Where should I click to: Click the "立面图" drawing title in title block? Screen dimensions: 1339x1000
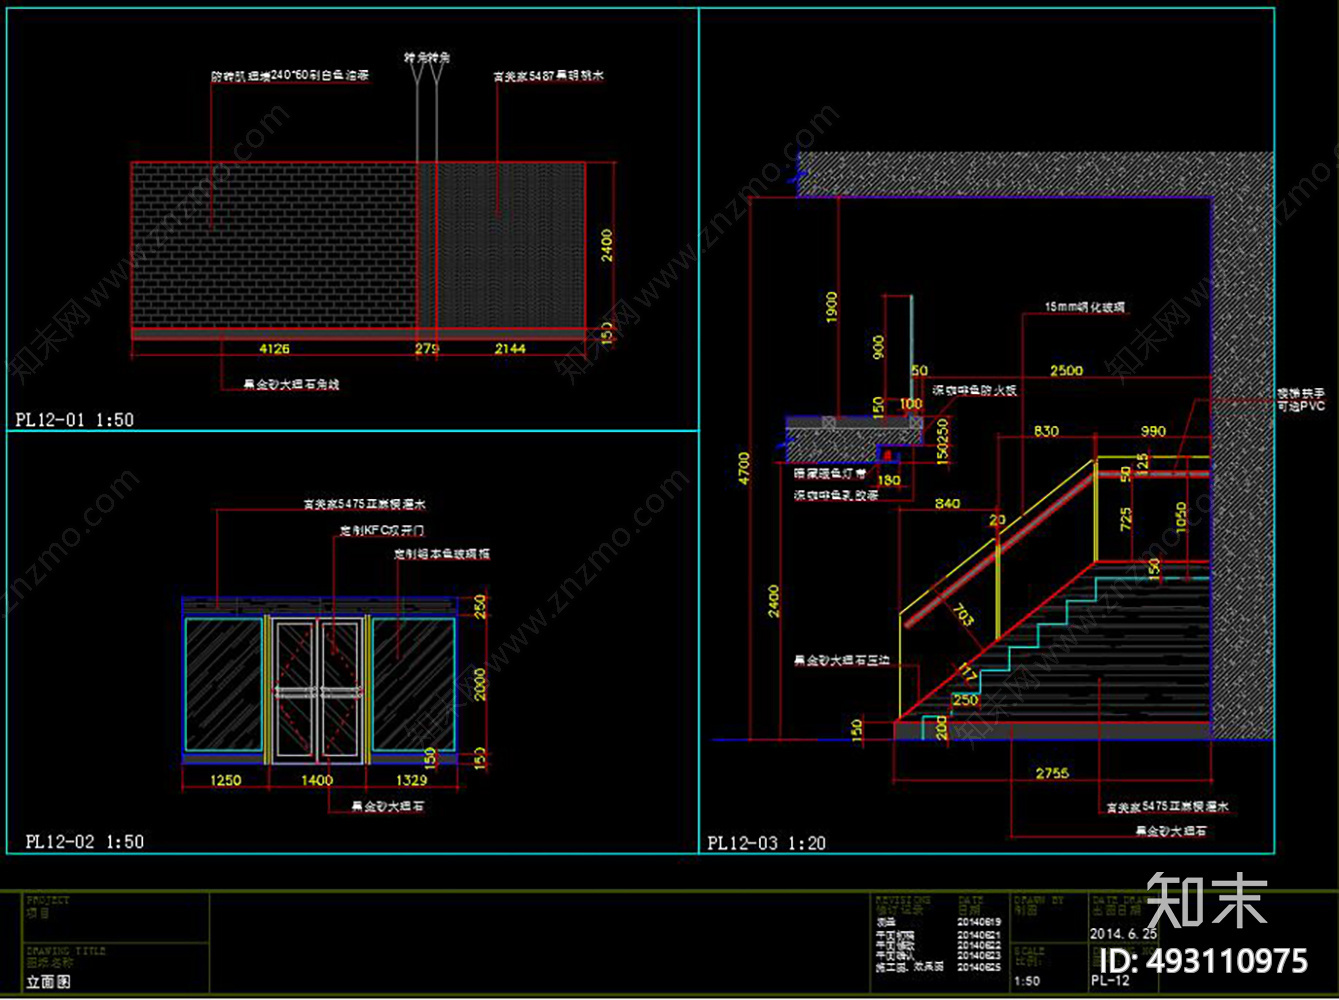tap(48, 982)
